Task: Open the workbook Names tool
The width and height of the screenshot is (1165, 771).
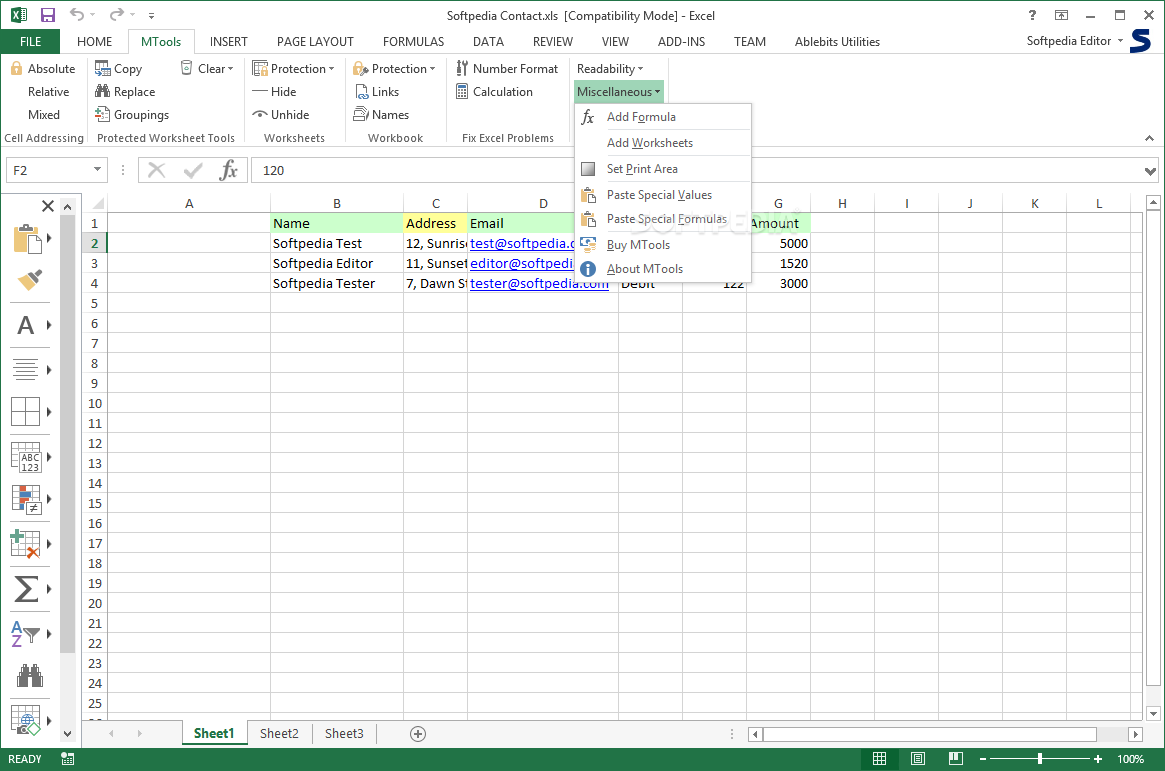Action: (x=381, y=114)
